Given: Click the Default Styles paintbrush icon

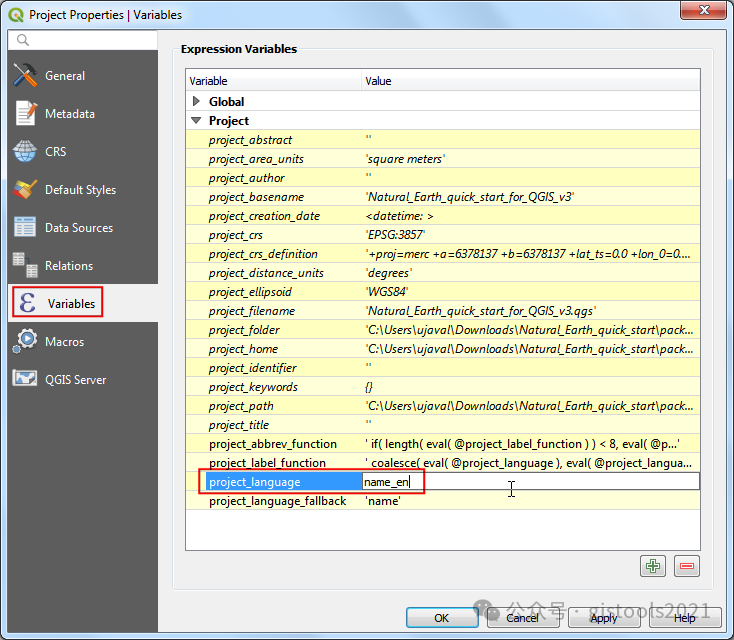Looking at the screenshot, I should point(25,189).
